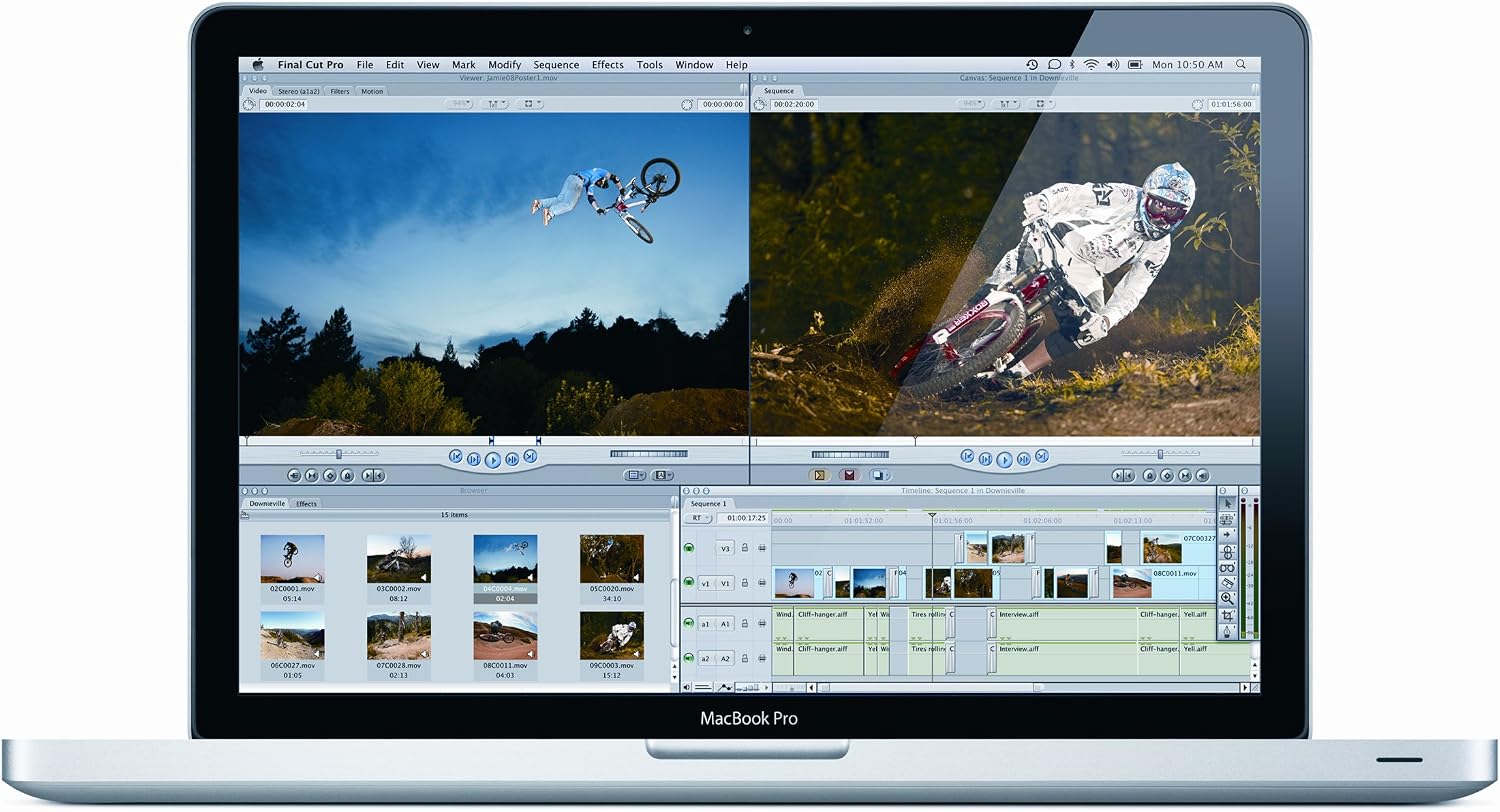This screenshot has height=812, width=1500.
Task: Select the arrow Selection tool in tool palette
Action: pyautogui.click(x=1227, y=504)
